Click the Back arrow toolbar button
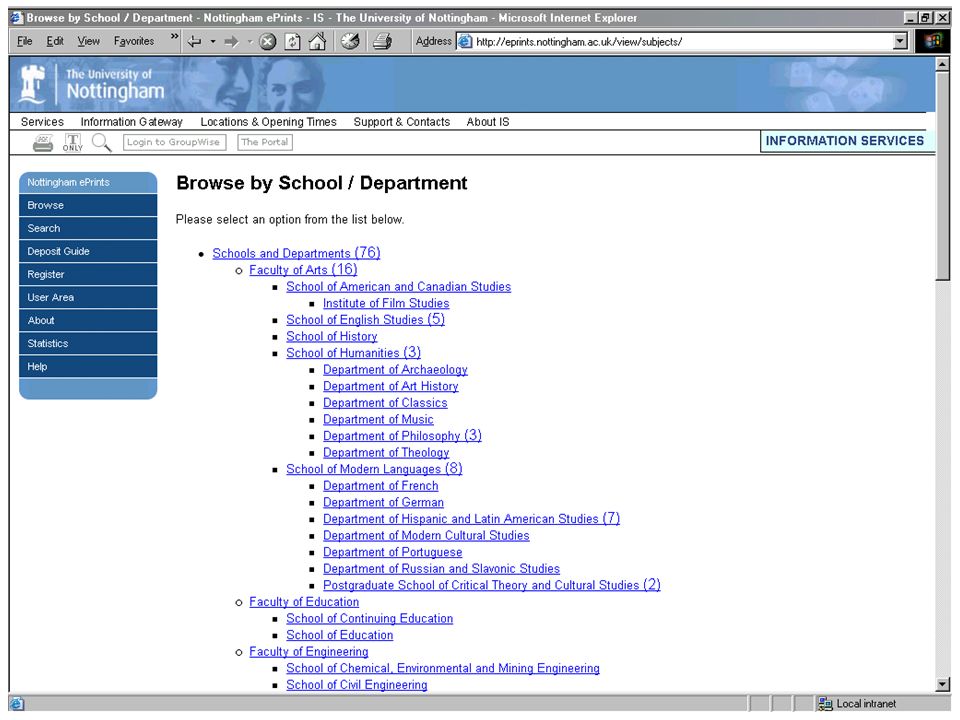The height and width of the screenshot is (720, 960). [195, 42]
